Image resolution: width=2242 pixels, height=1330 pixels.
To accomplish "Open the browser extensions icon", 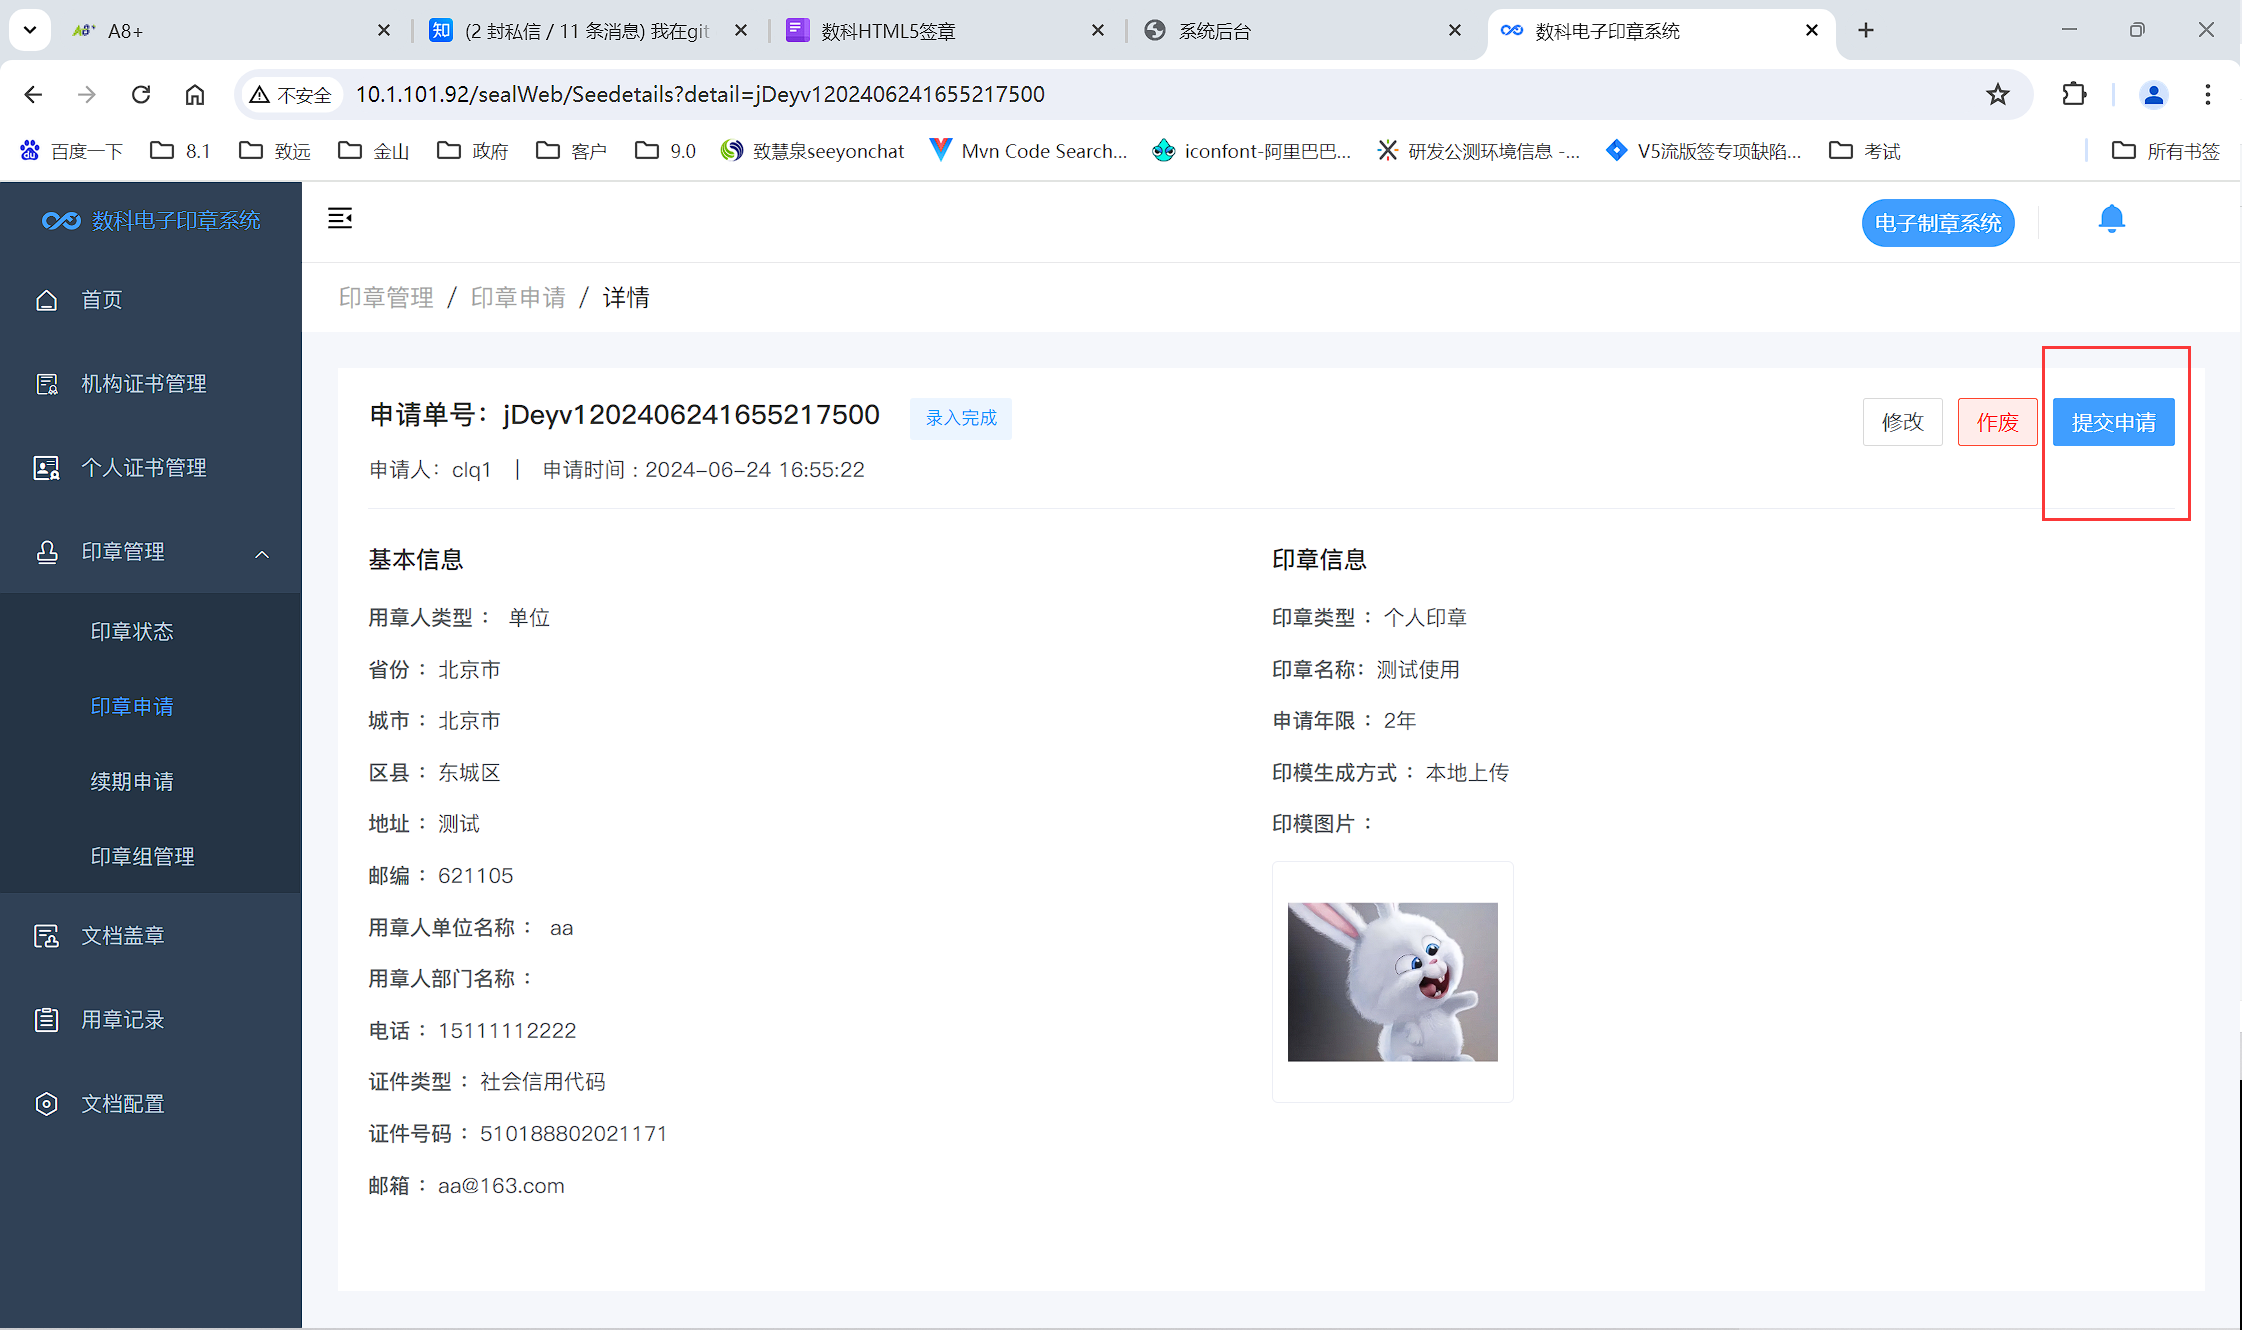I will 2074,94.
